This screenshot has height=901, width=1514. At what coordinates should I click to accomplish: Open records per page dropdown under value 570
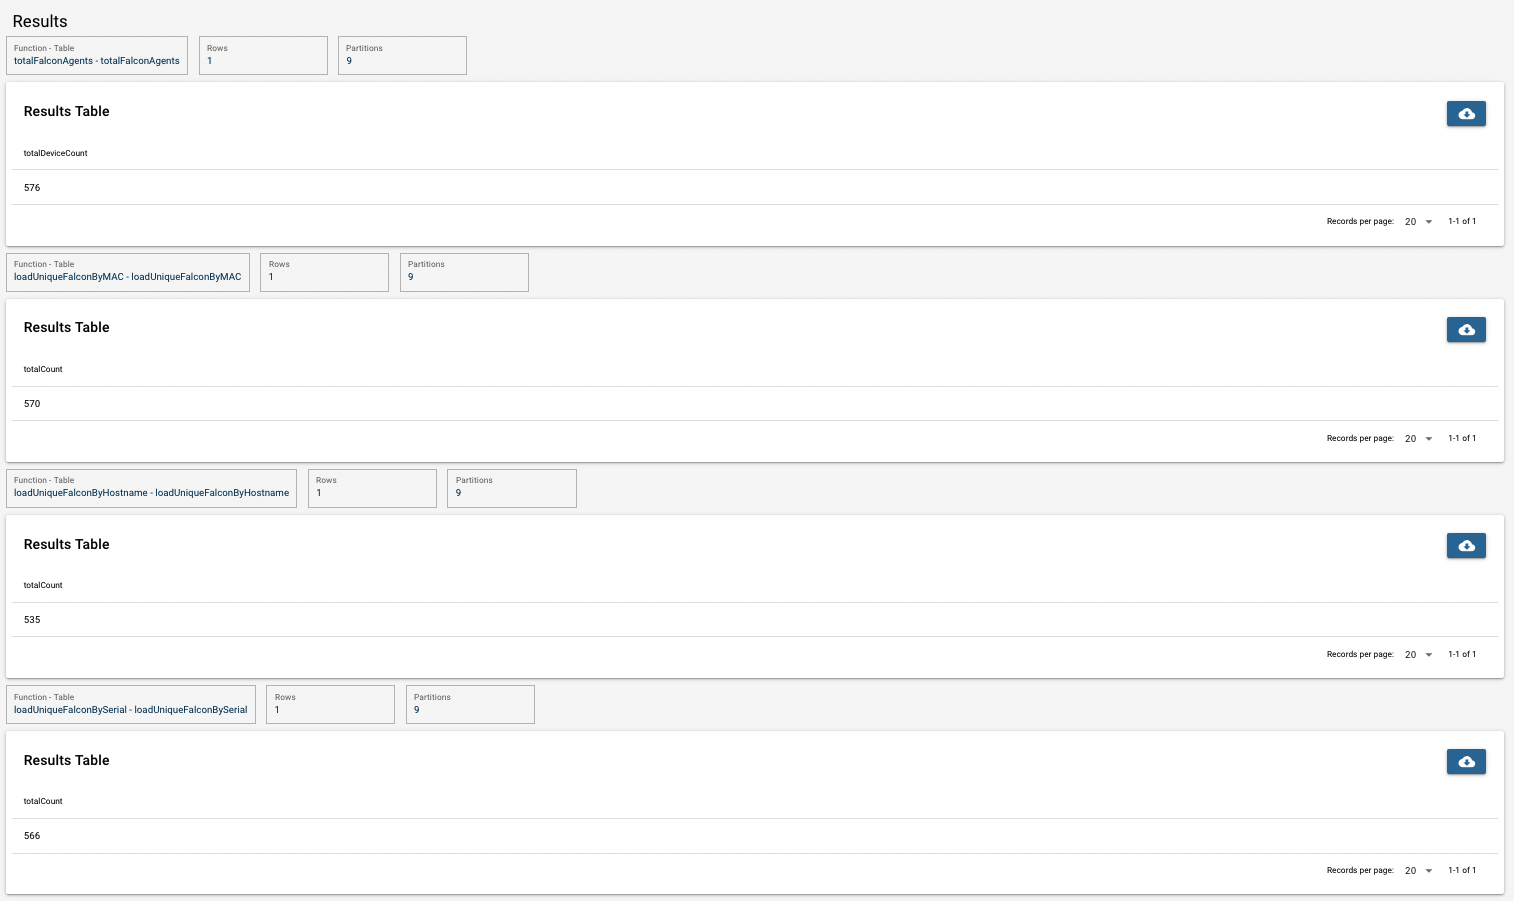click(x=1418, y=439)
